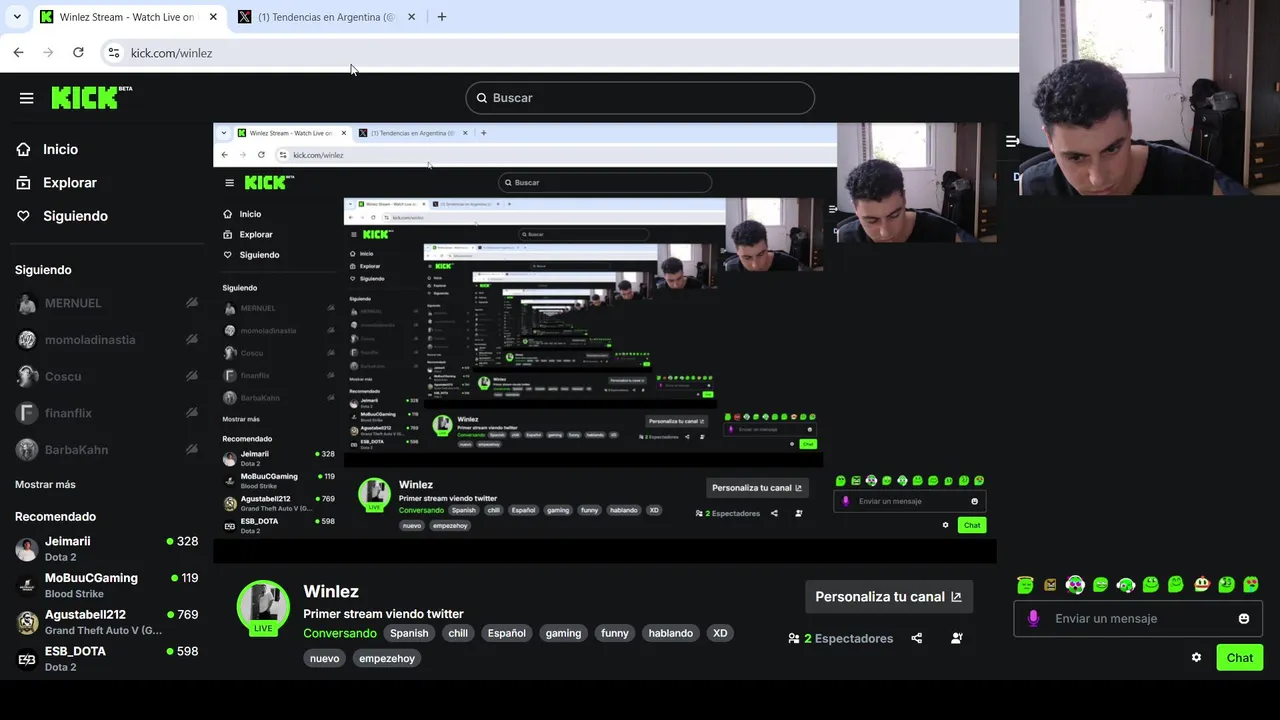Image resolution: width=1280 pixels, height=720 pixels.
Task: Reload the page with browser refresh
Action: click(78, 52)
